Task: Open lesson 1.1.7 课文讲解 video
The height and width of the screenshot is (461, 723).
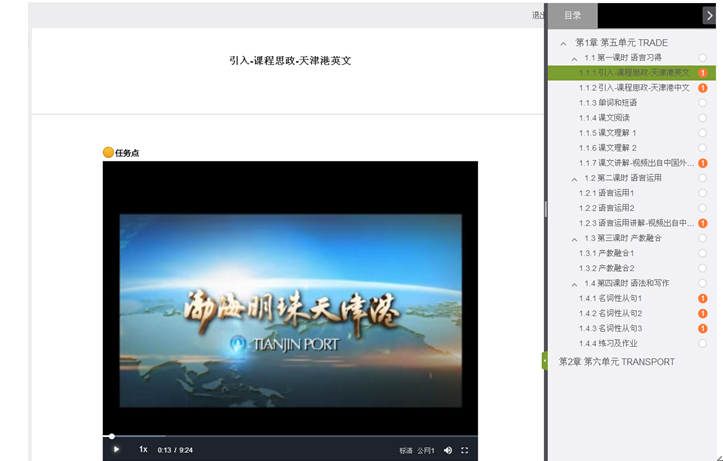Action: (x=636, y=163)
